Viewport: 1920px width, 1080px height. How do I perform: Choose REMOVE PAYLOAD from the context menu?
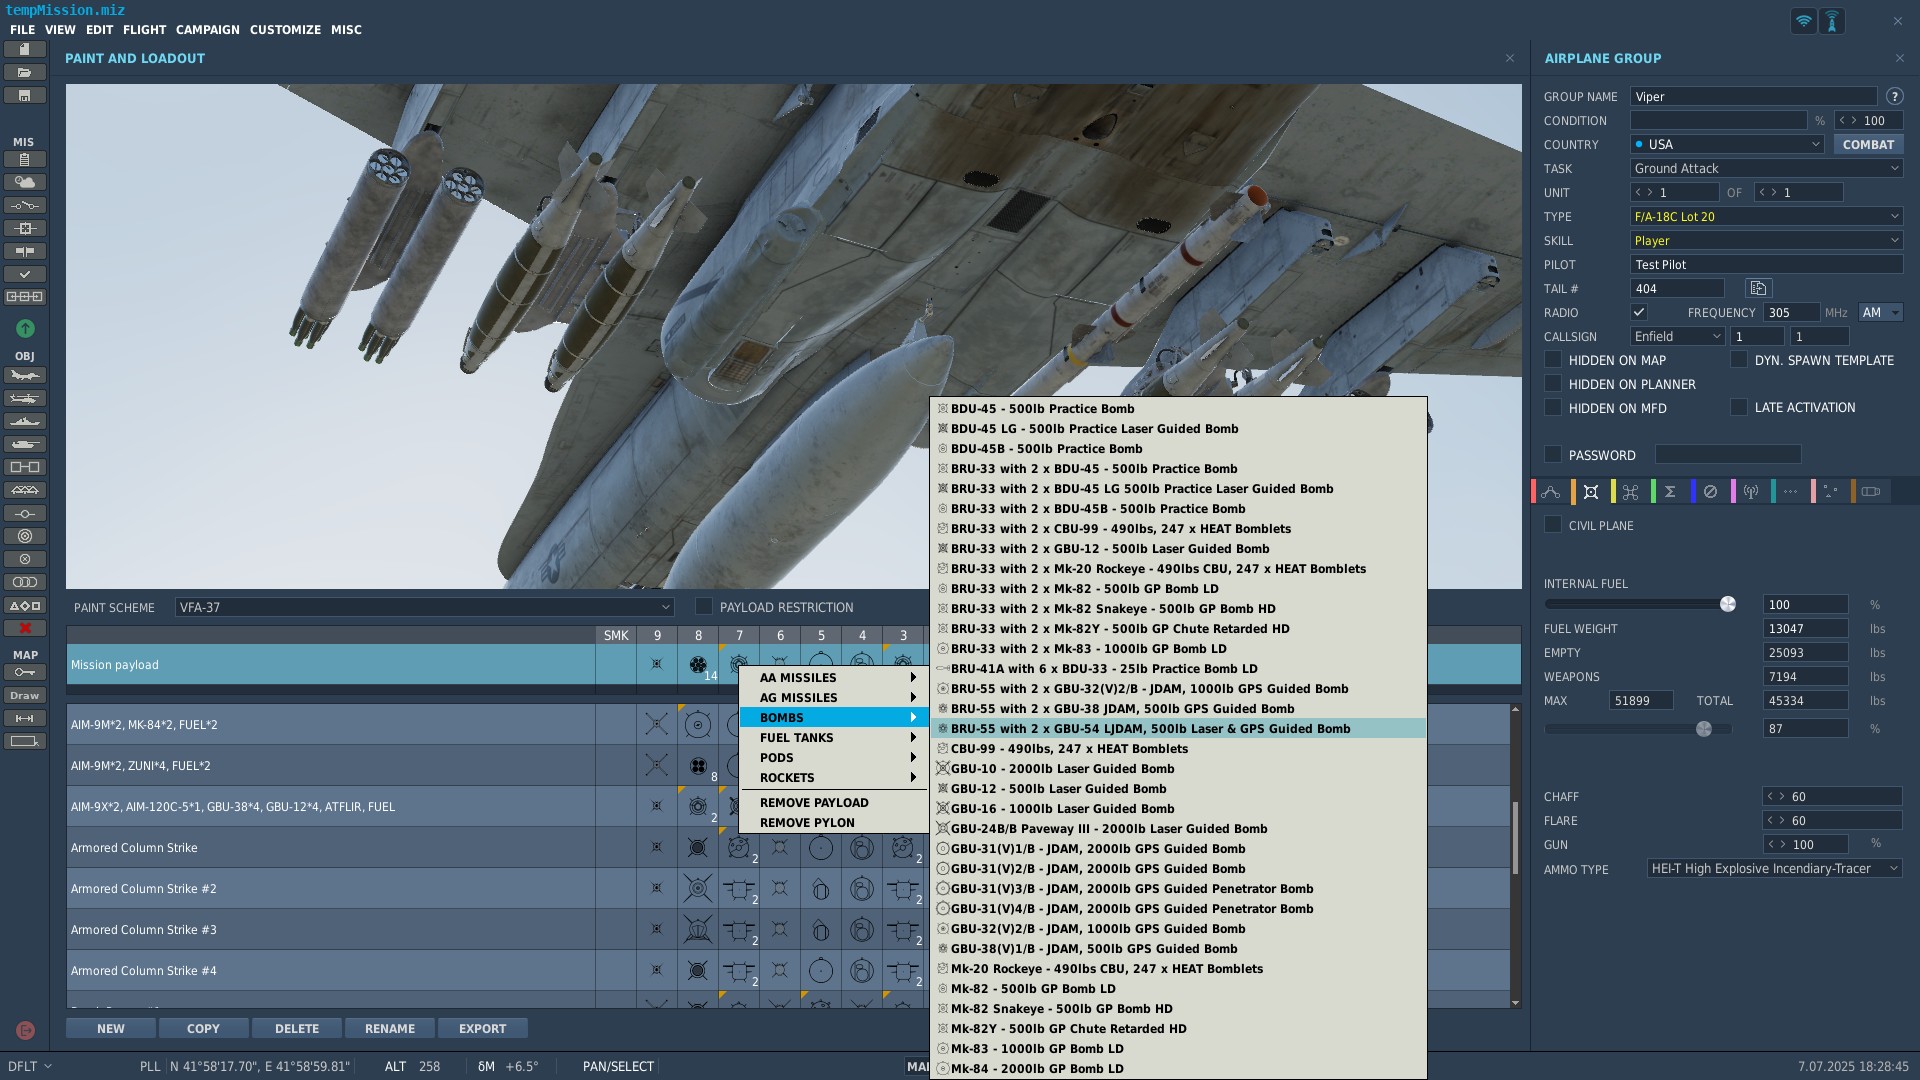[x=813, y=802]
